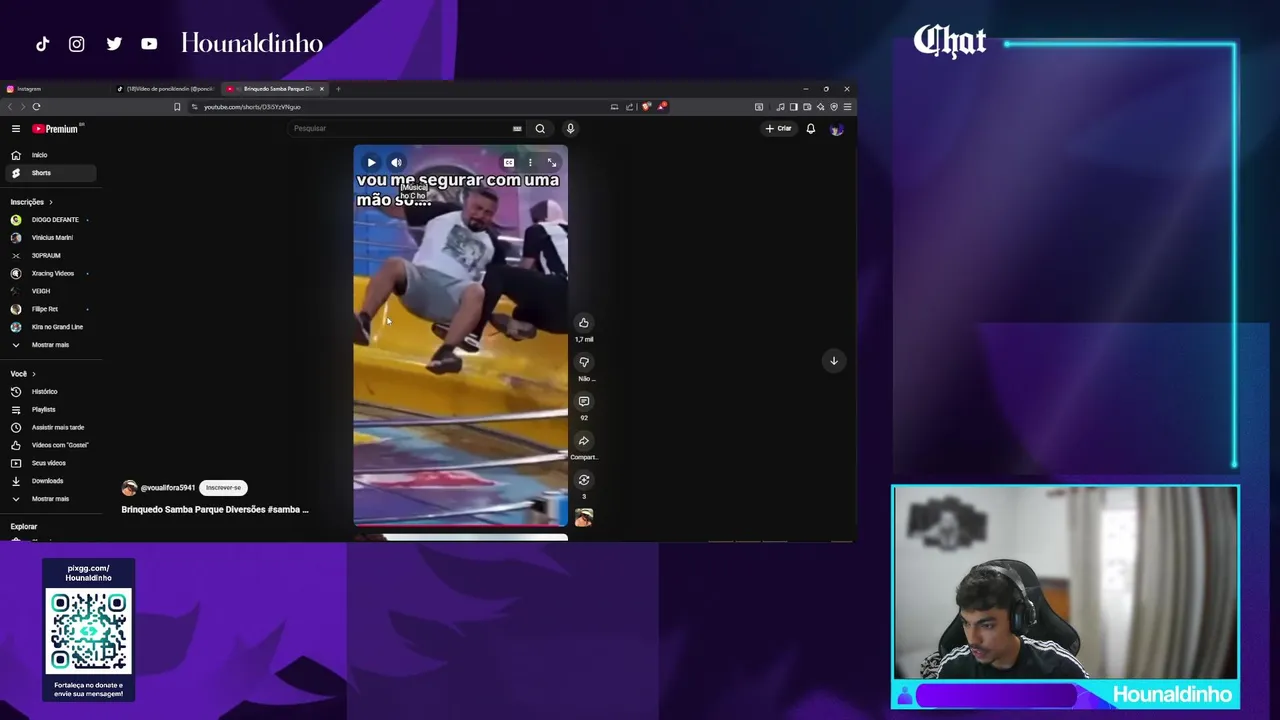
Task: Open Brave Shields lion icon
Action: [x=647, y=107]
